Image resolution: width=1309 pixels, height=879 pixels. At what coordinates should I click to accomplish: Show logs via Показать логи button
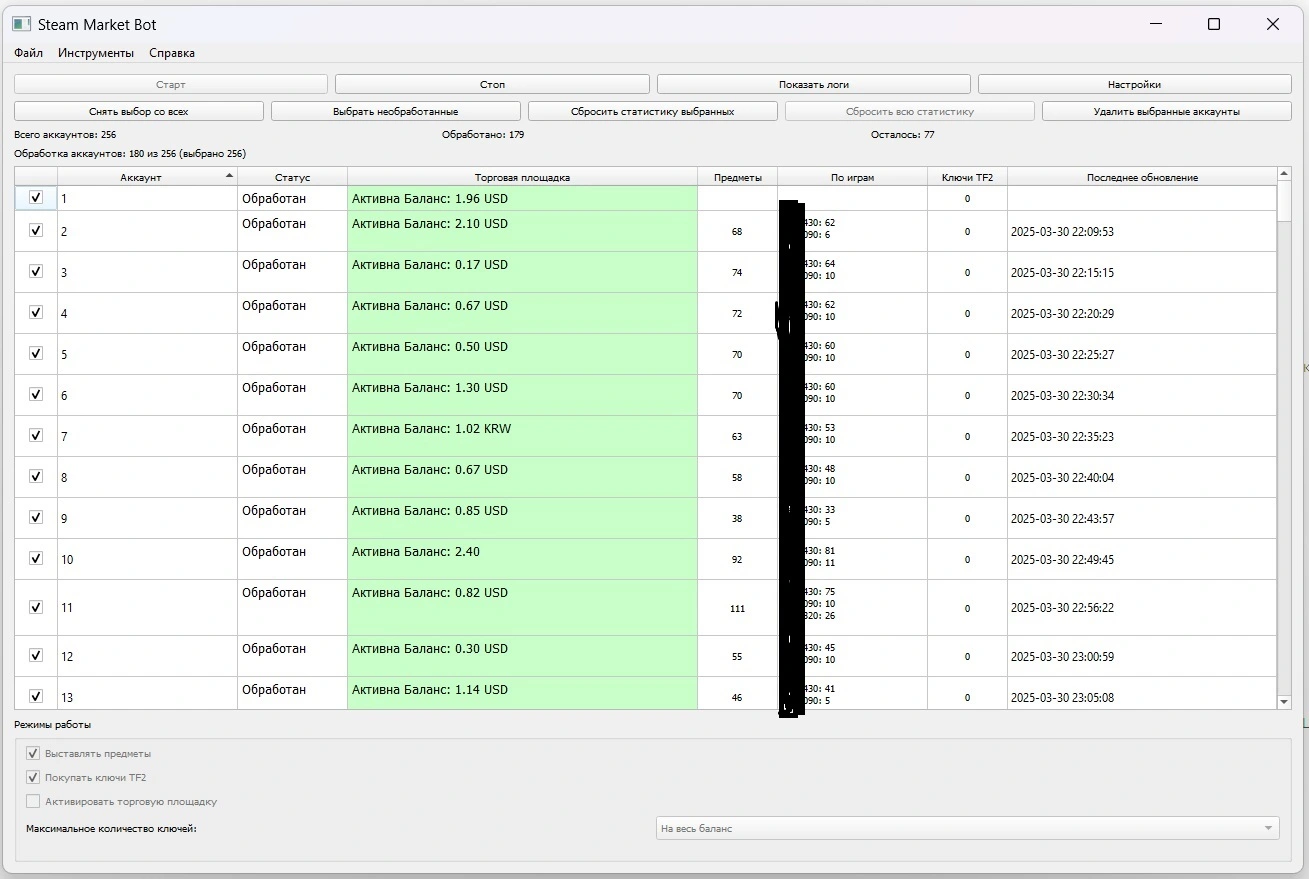click(814, 85)
